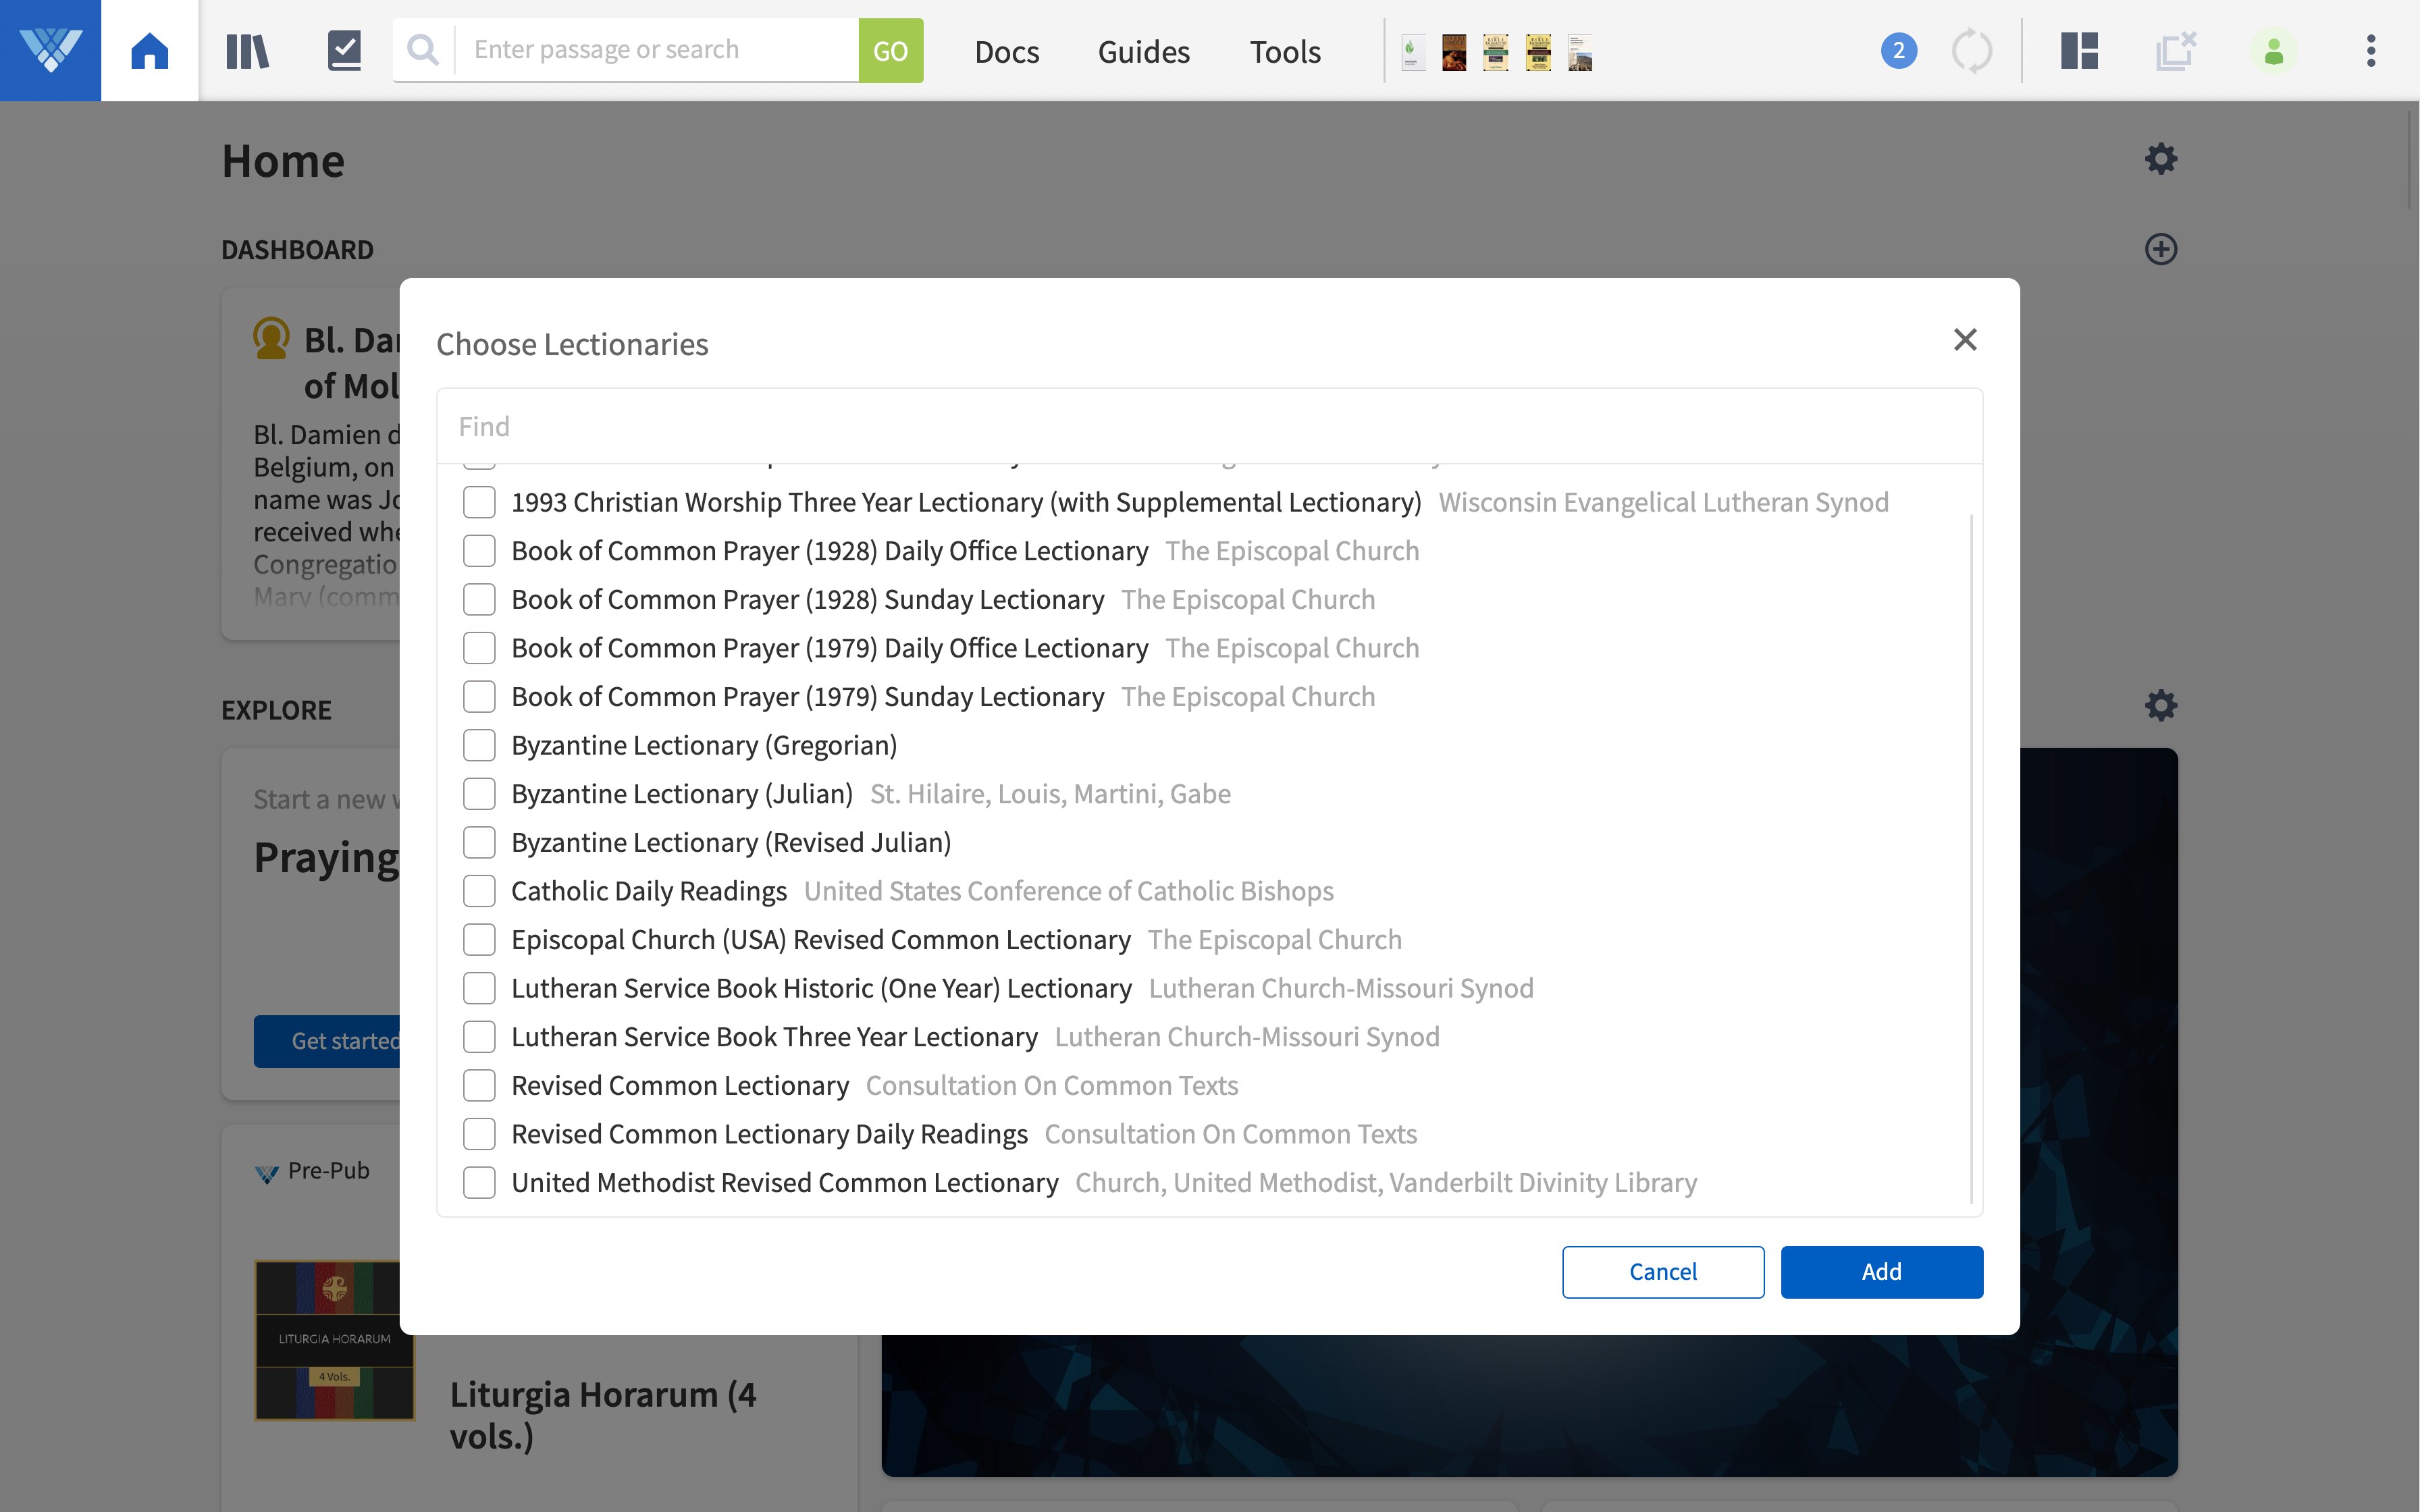
Task: Click the Liturgia Horarum (4 vols.) title
Action: [603, 1415]
